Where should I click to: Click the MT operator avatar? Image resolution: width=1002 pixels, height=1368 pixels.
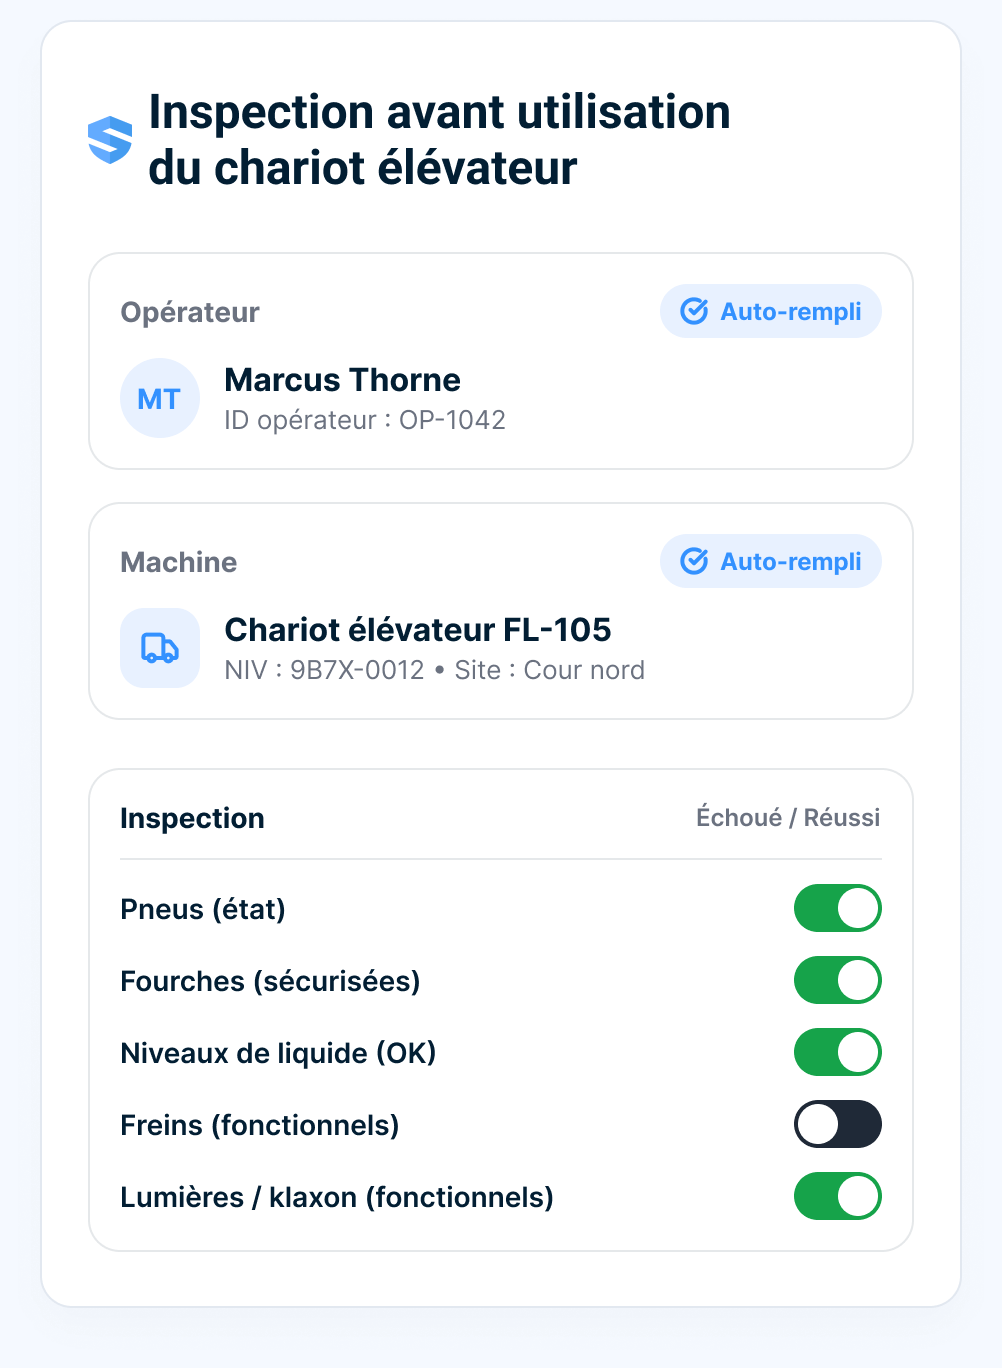point(160,398)
